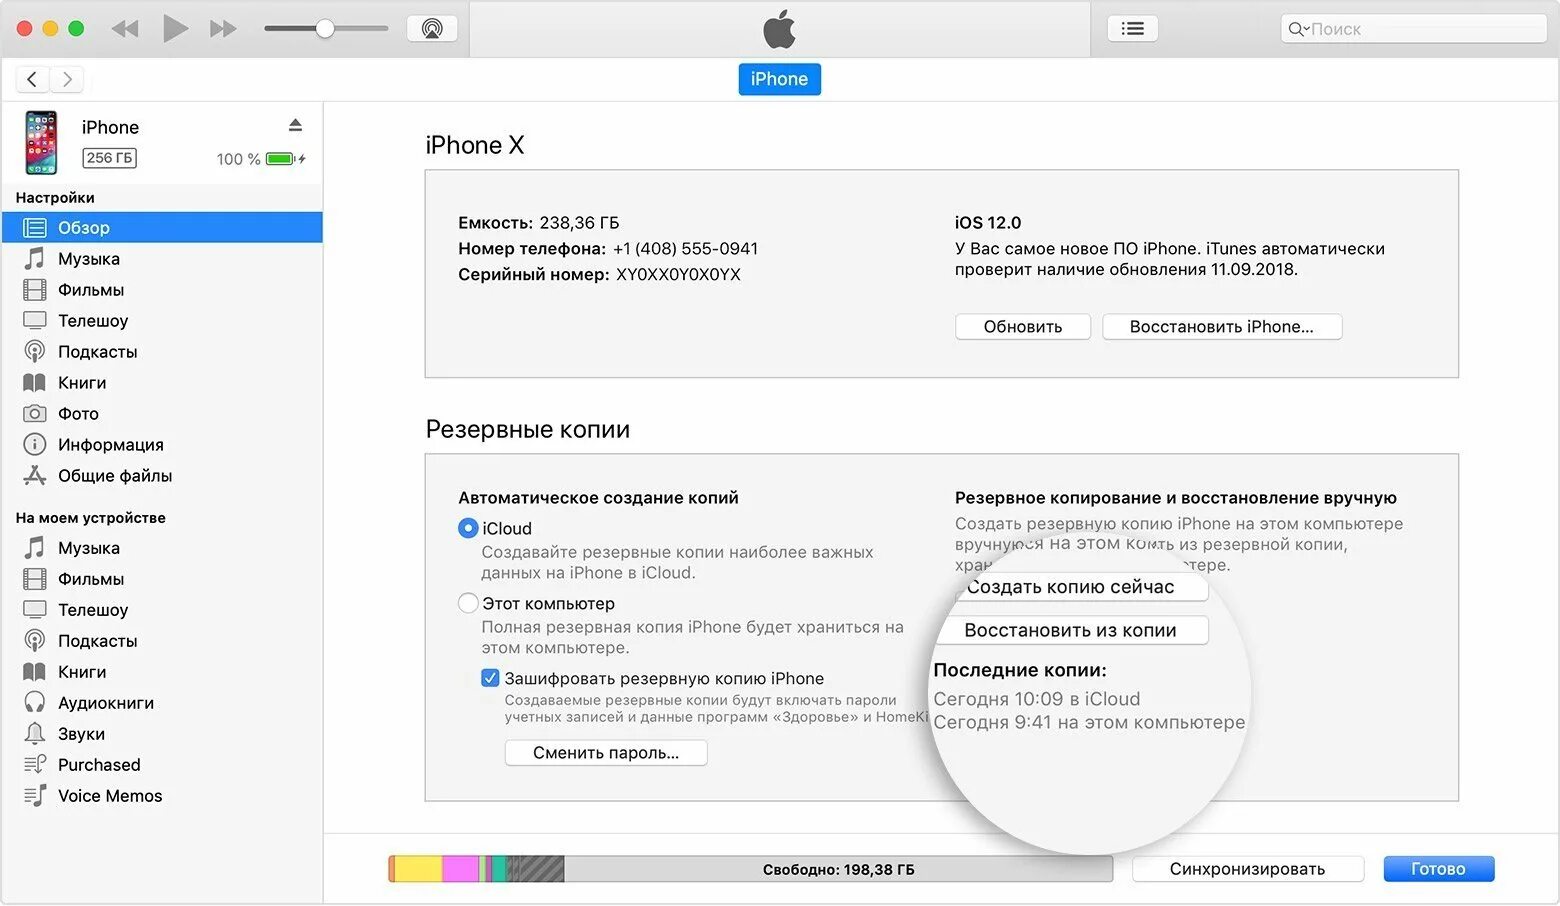The image size is (1560, 906).
Task: Open the list view menu icon
Action: [x=1132, y=29]
